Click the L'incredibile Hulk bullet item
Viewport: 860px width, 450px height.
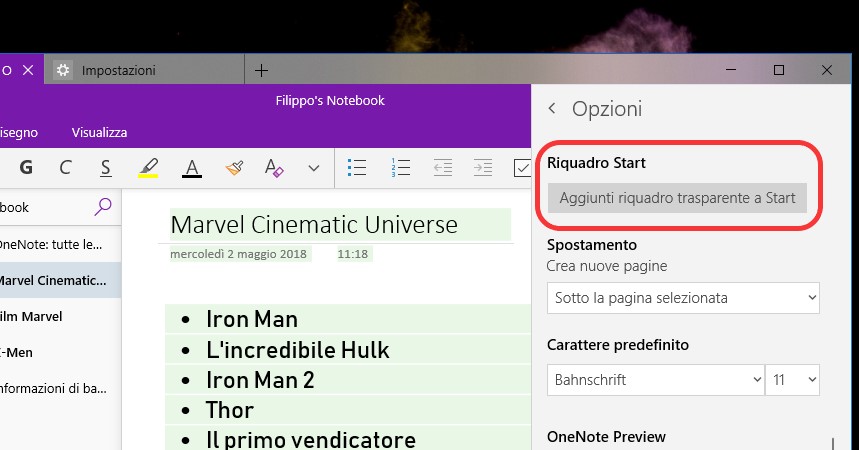298,350
